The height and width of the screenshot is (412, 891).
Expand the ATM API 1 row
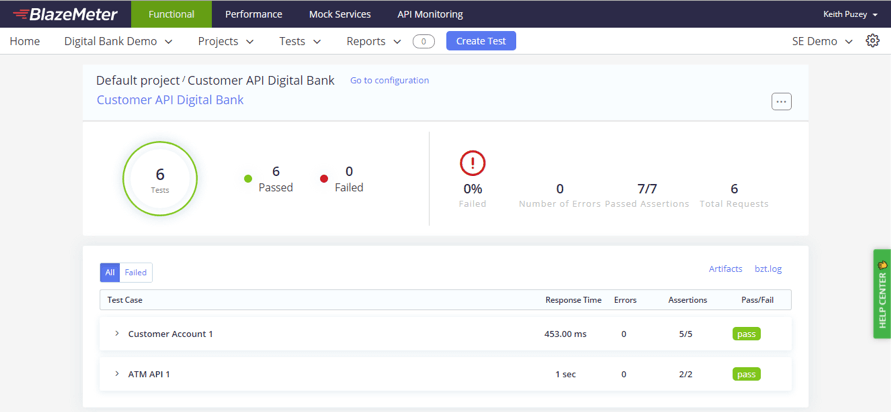click(x=117, y=374)
